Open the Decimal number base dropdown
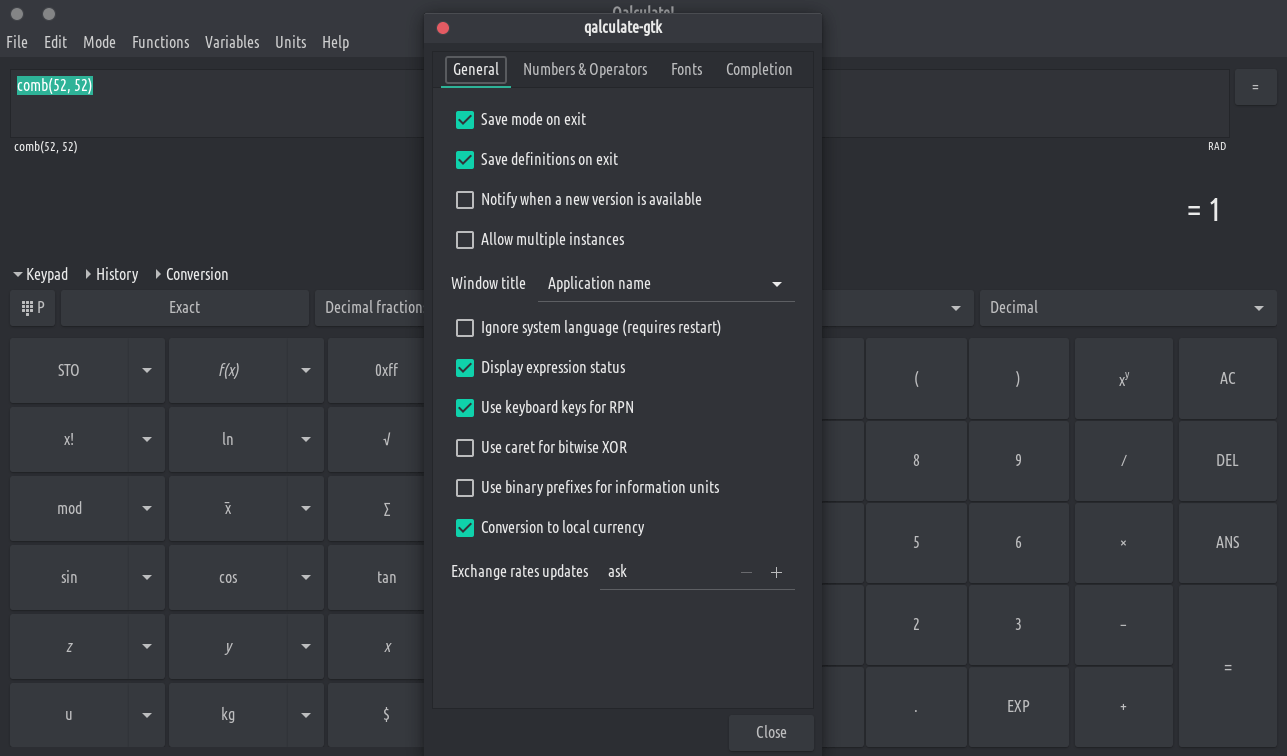Image resolution: width=1287 pixels, height=756 pixels. (x=1128, y=308)
